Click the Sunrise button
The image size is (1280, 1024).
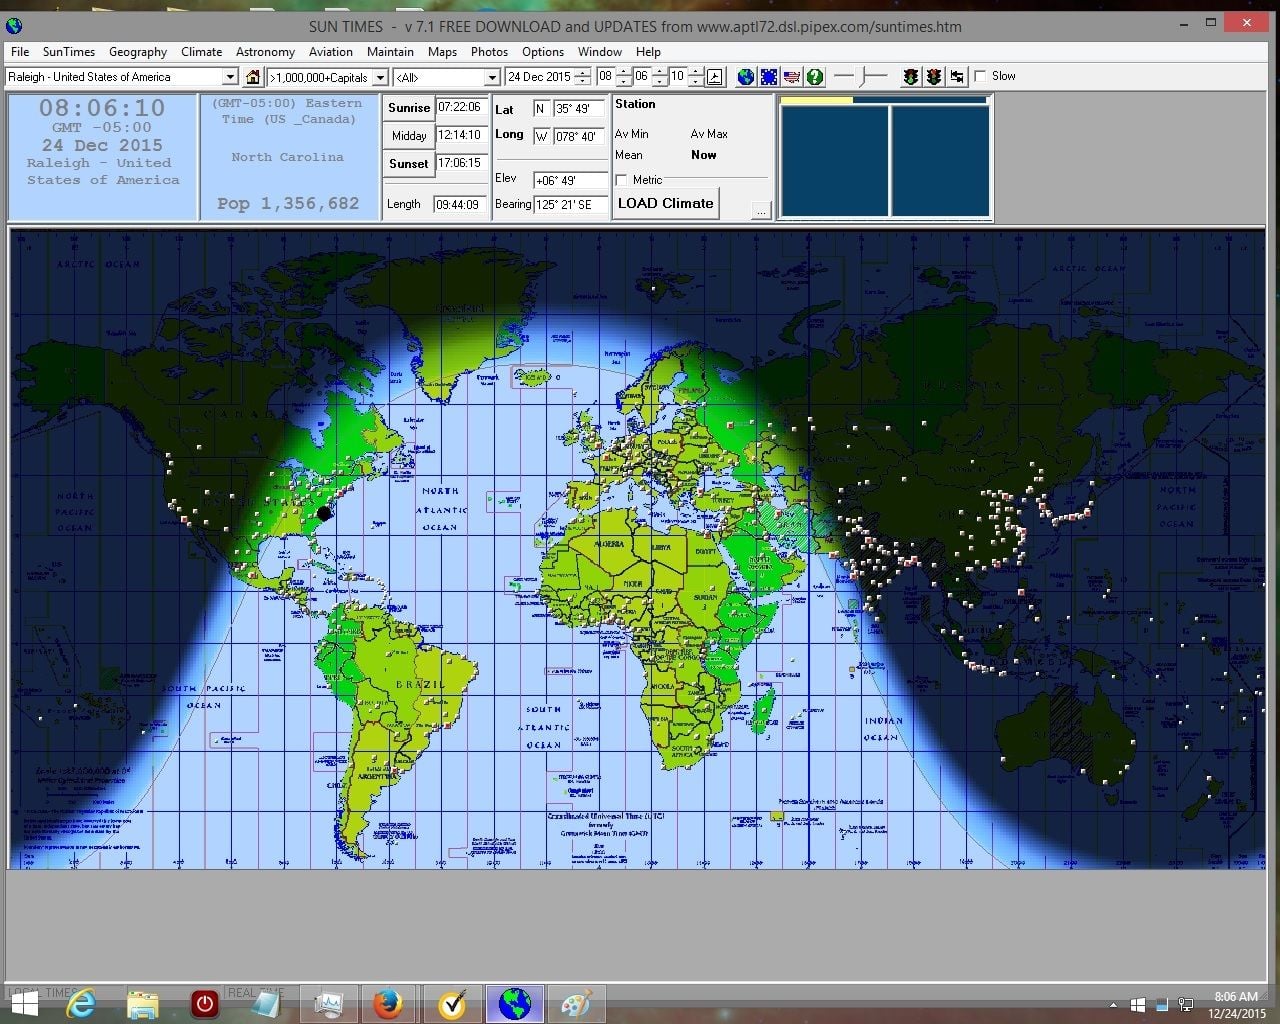click(x=408, y=108)
